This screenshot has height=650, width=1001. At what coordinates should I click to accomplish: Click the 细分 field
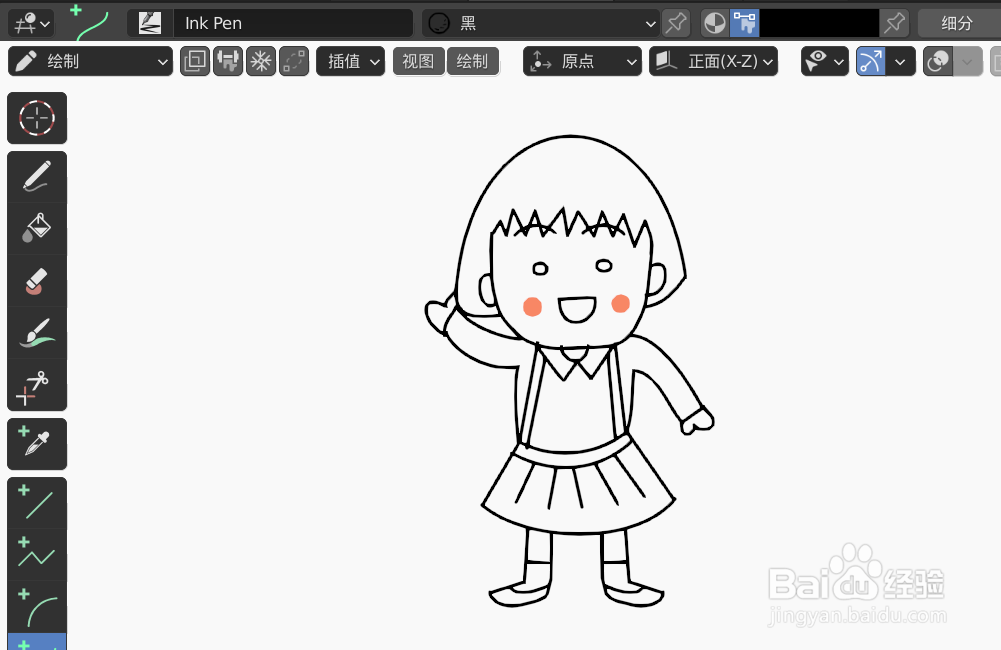(x=959, y=24)
